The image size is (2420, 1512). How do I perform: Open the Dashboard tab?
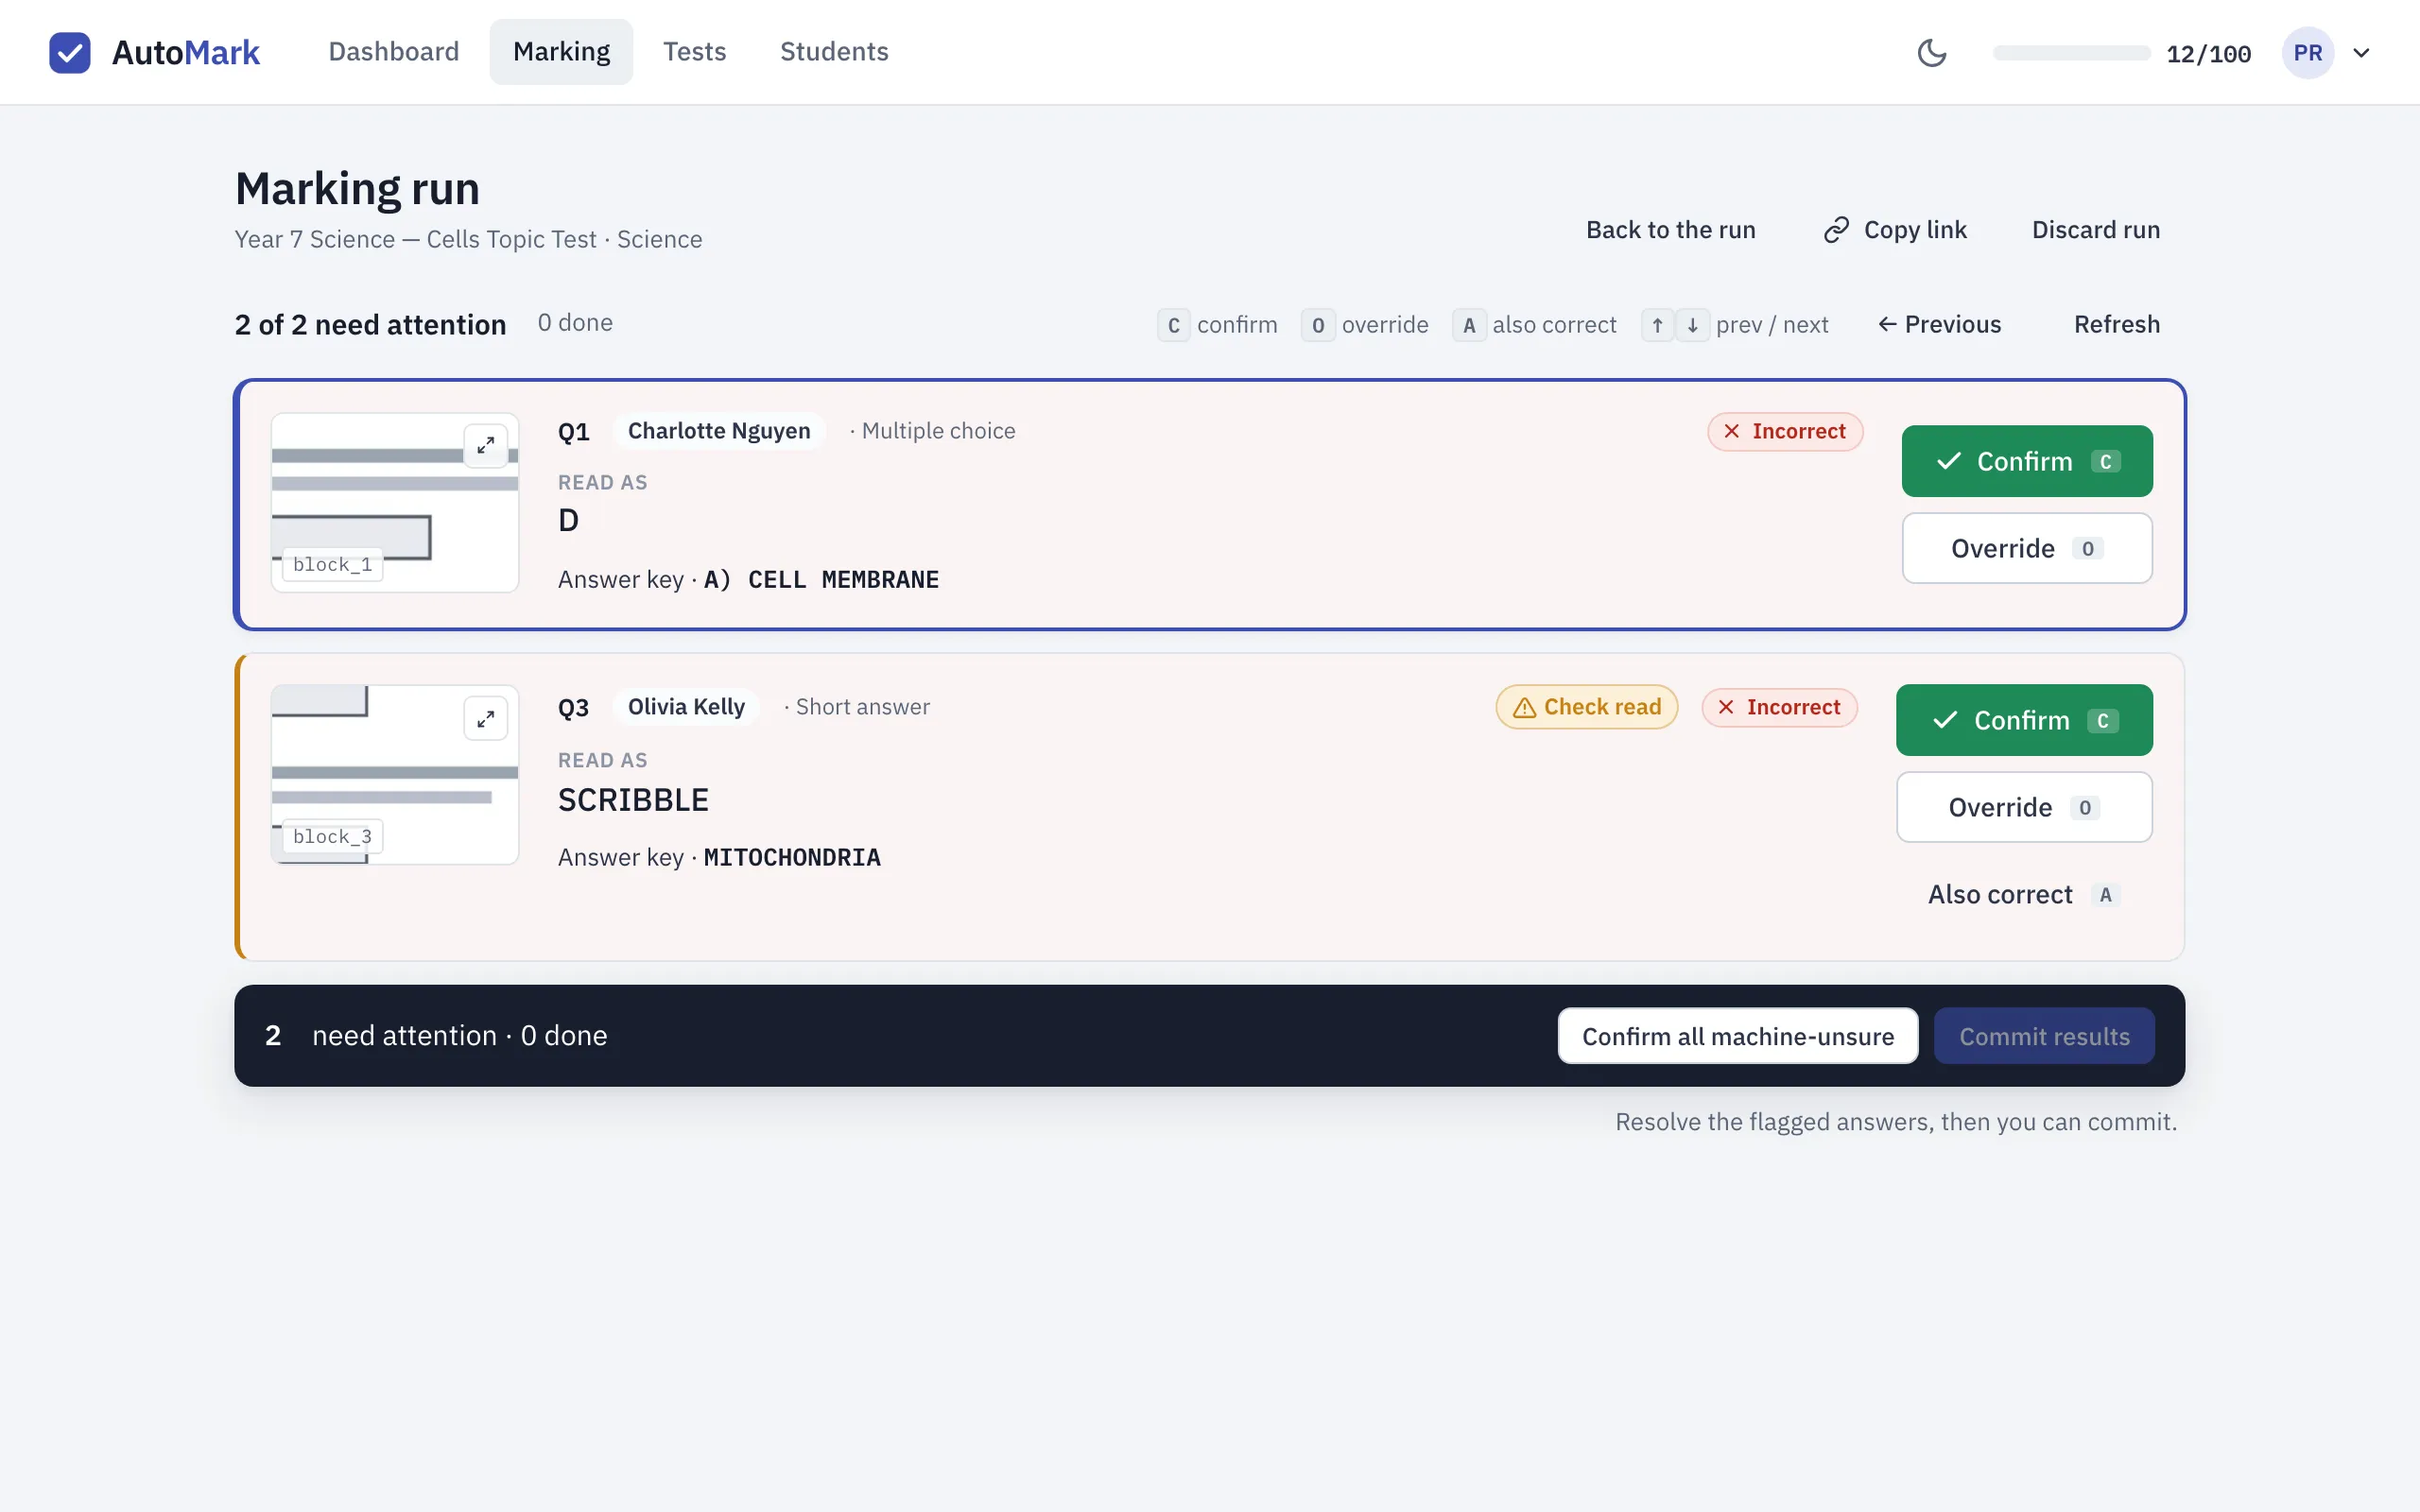point(394,52)
